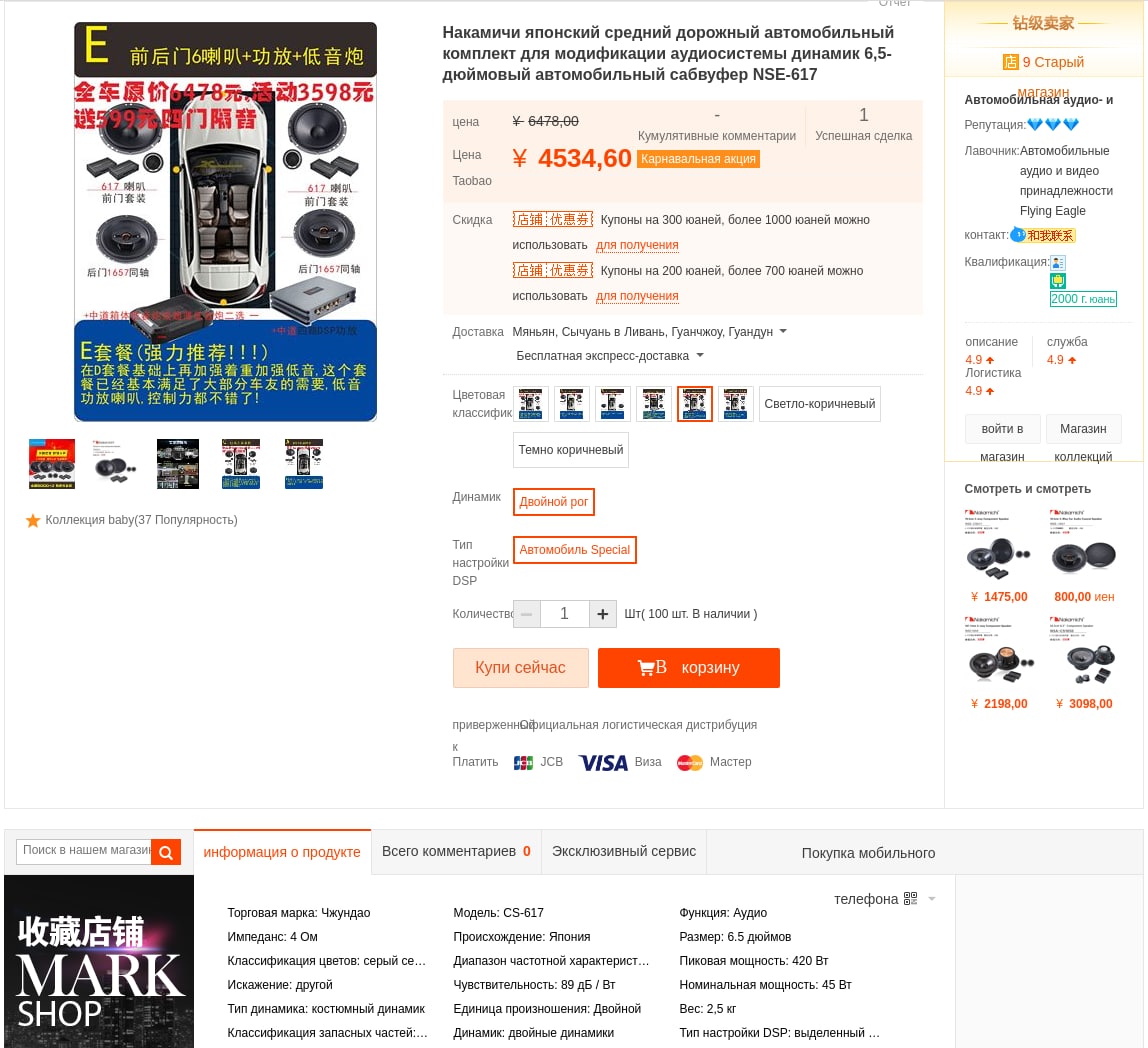The image size is (1148, 1048).
Task: Click the orange shop icon beside 9 Старый
Action: pyautogui.click(x=1010, y=62)
